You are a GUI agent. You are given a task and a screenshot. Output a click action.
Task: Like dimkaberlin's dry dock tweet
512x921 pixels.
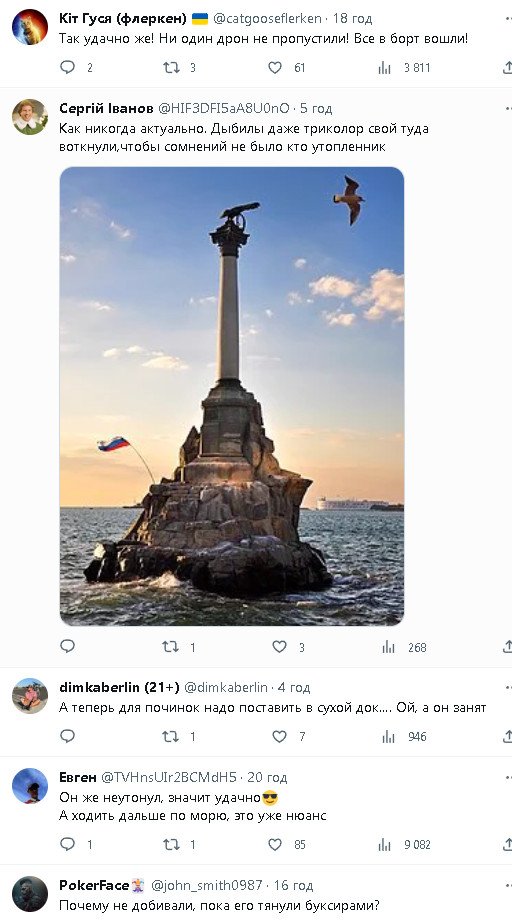279,736
